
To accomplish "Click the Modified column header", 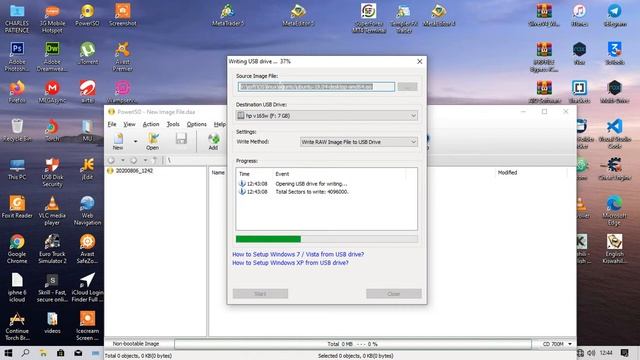I will point(507,173).
